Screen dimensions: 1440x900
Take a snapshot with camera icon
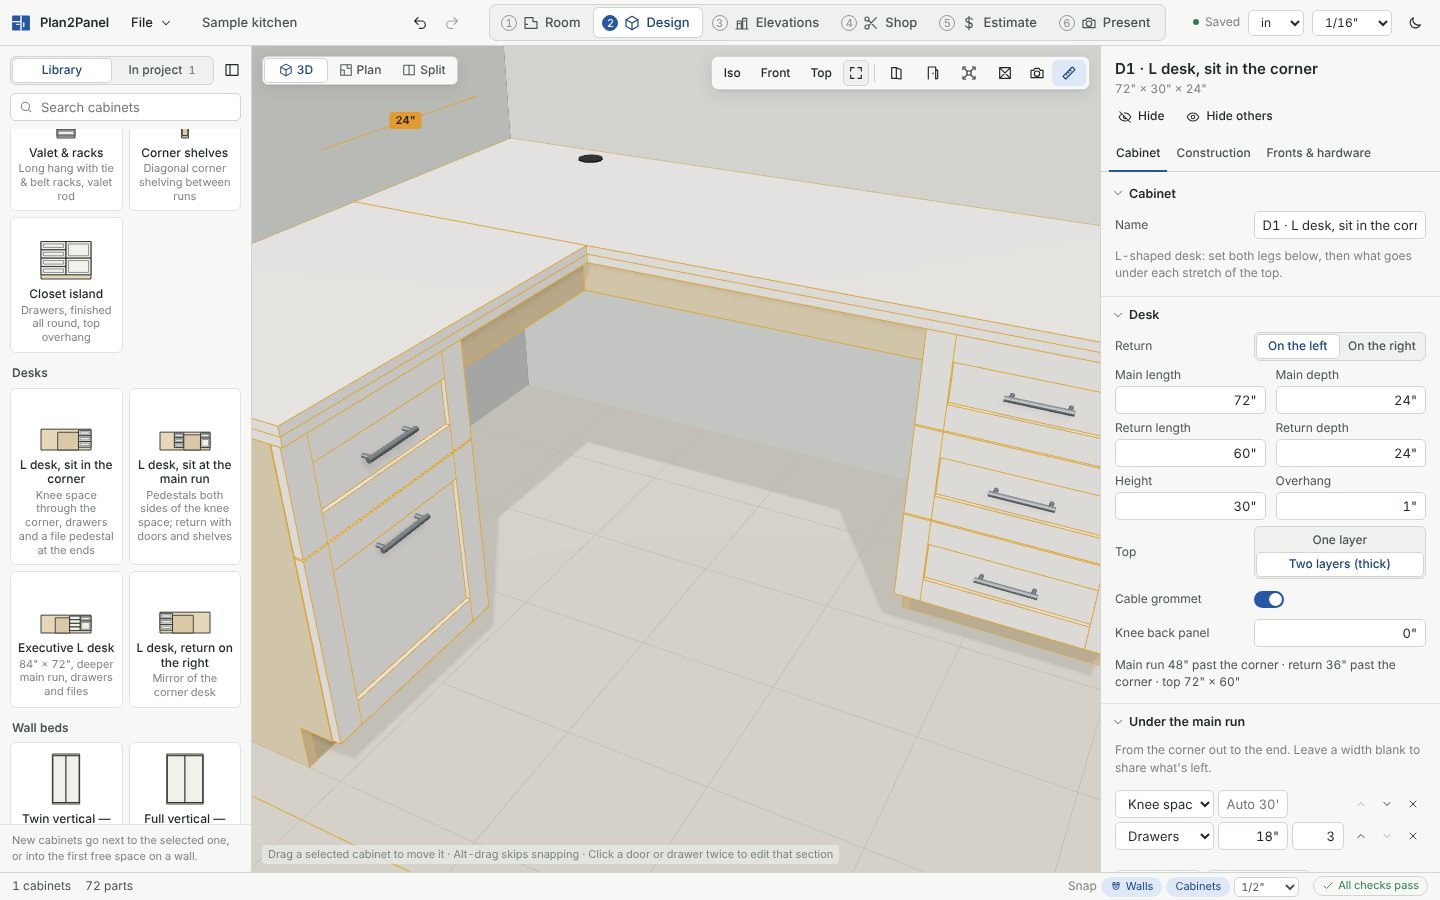click(x=1037, y=73)
